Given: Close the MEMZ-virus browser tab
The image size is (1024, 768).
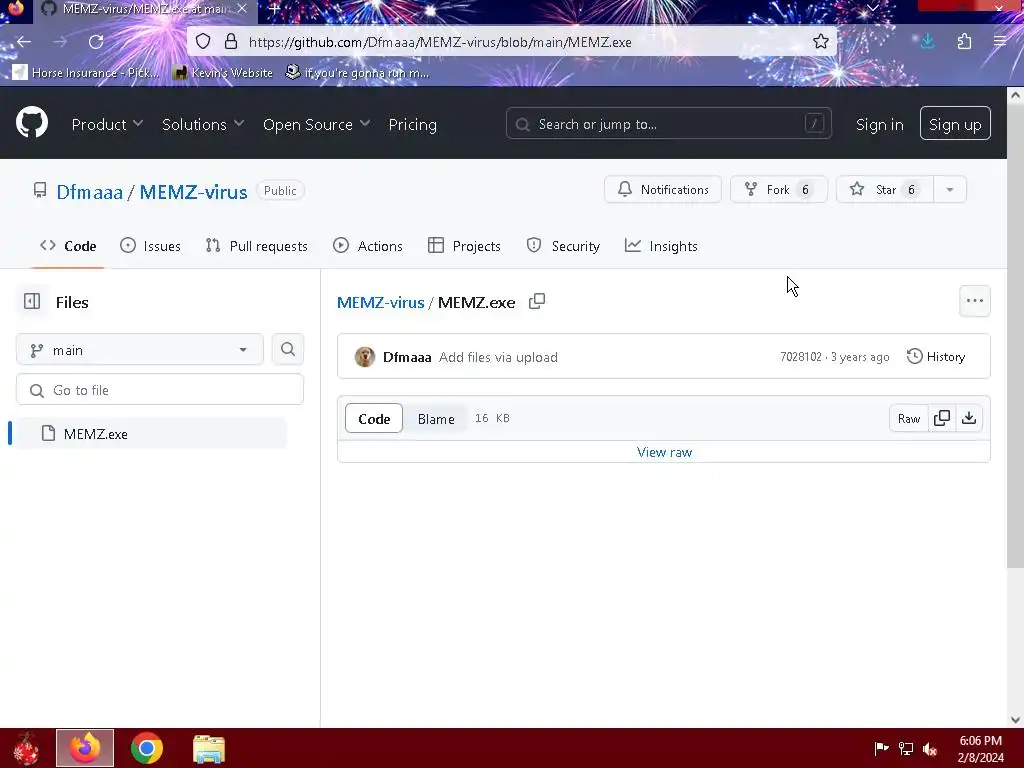Looking at the screenshot, I should [x=242, y=9].
